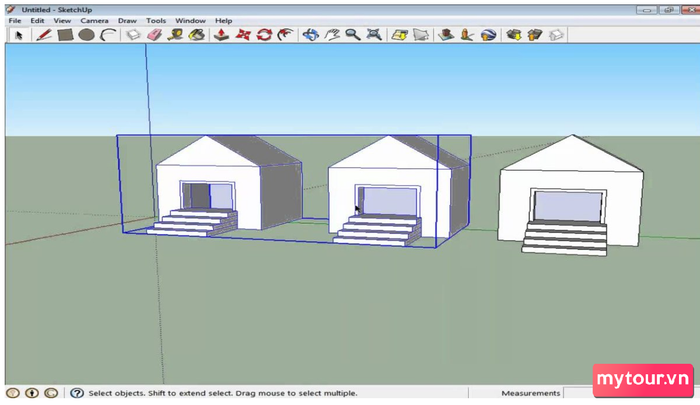Open the Help menu

pos(223,21)
